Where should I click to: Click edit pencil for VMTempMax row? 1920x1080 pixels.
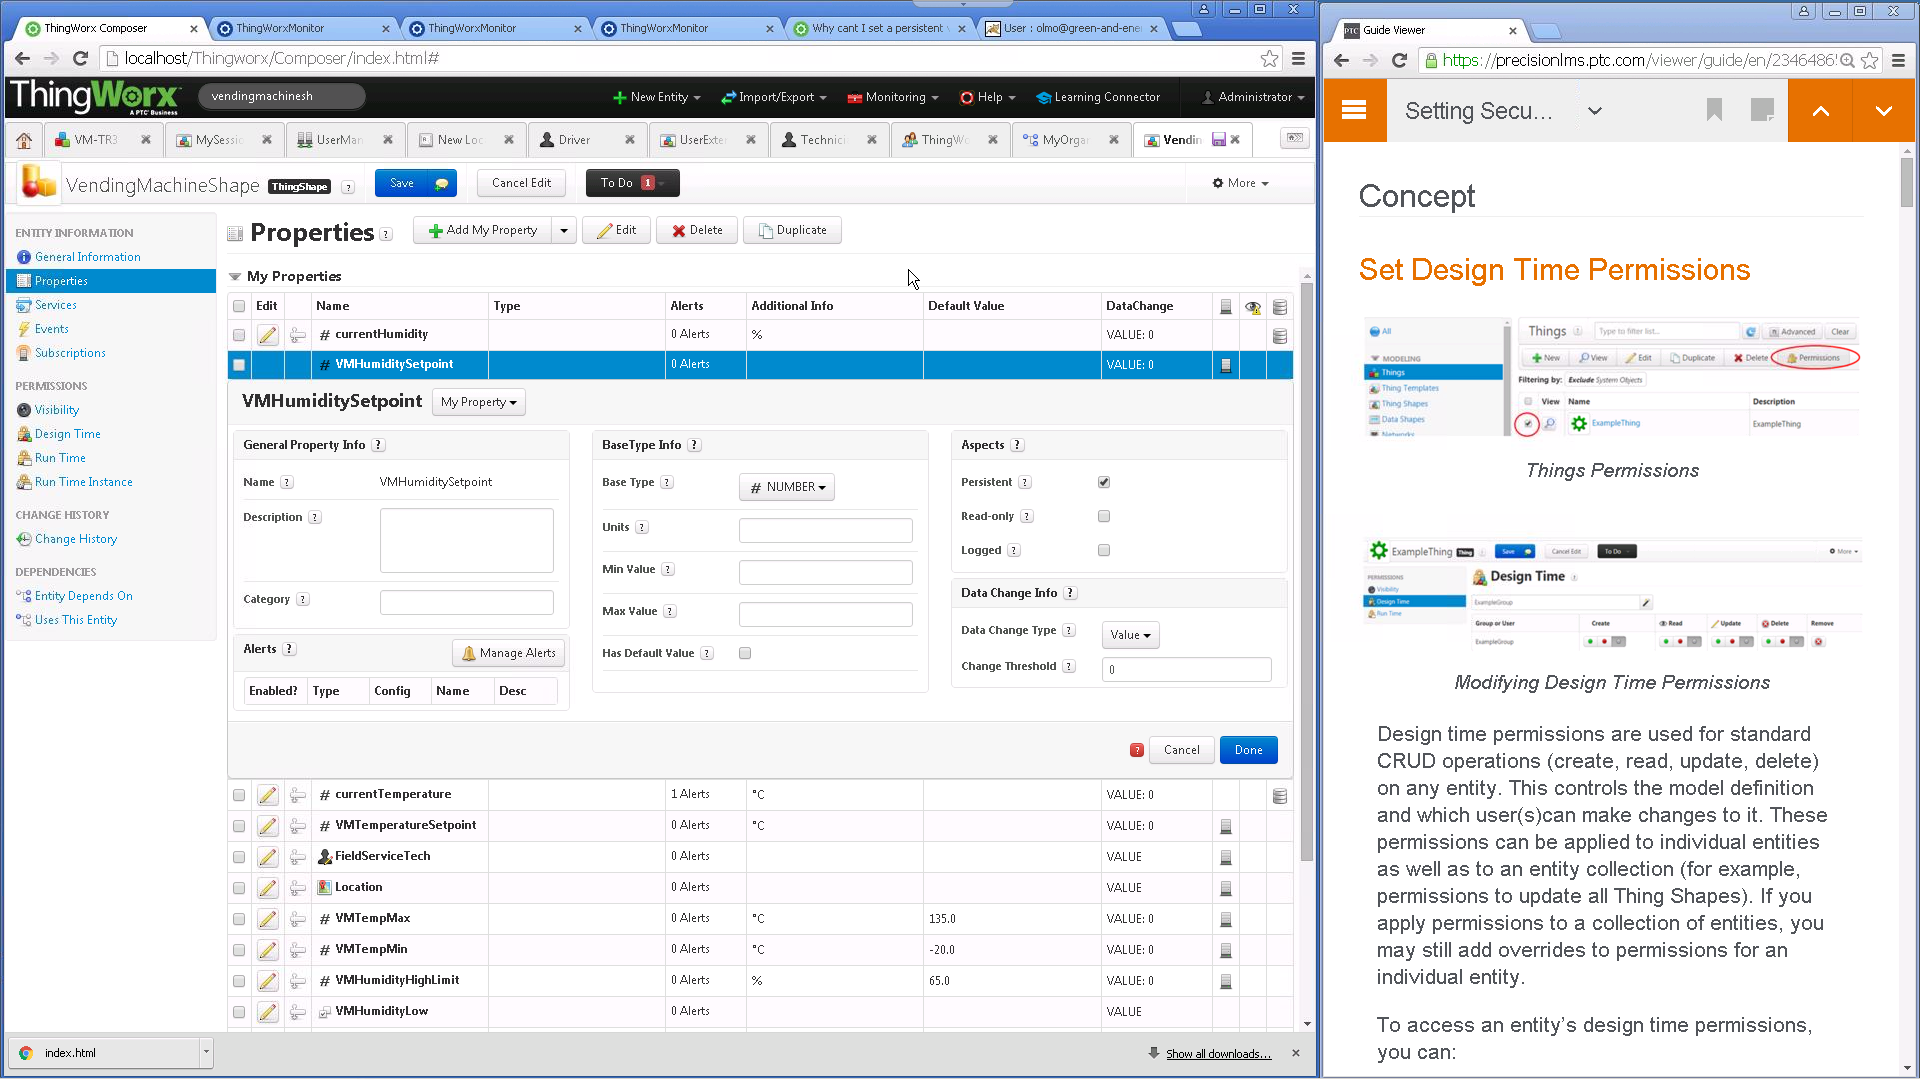267,919
